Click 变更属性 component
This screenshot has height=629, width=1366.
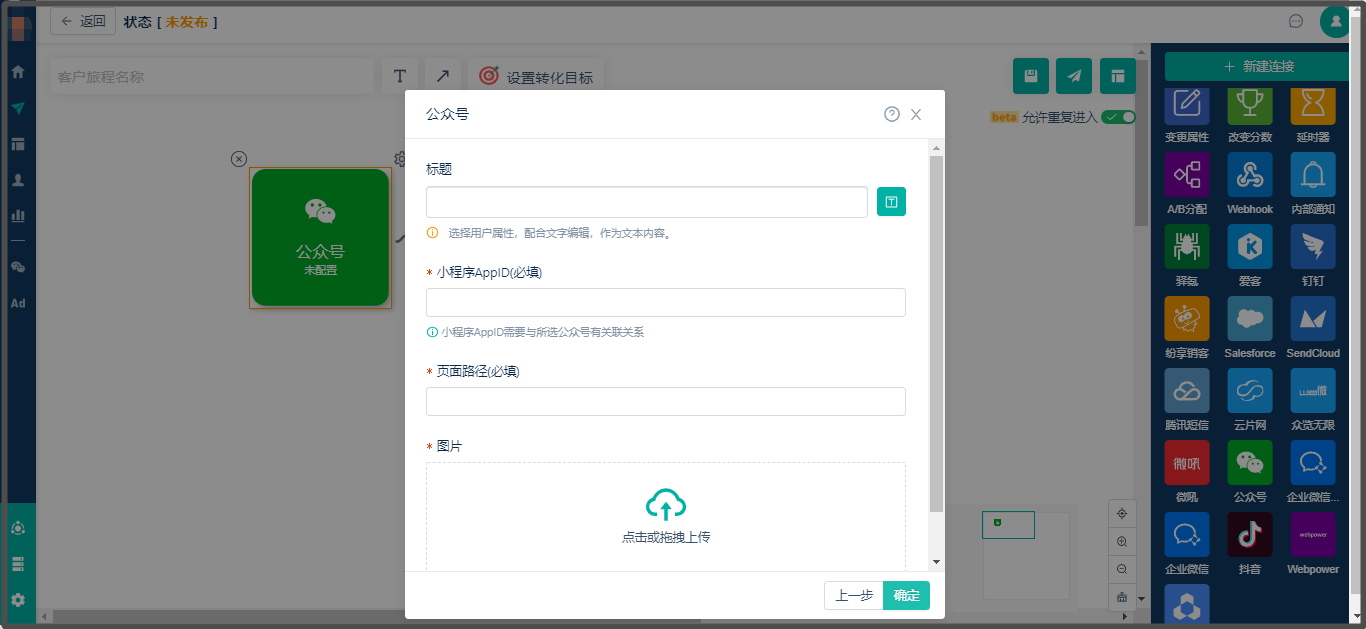pos(1187,108)
